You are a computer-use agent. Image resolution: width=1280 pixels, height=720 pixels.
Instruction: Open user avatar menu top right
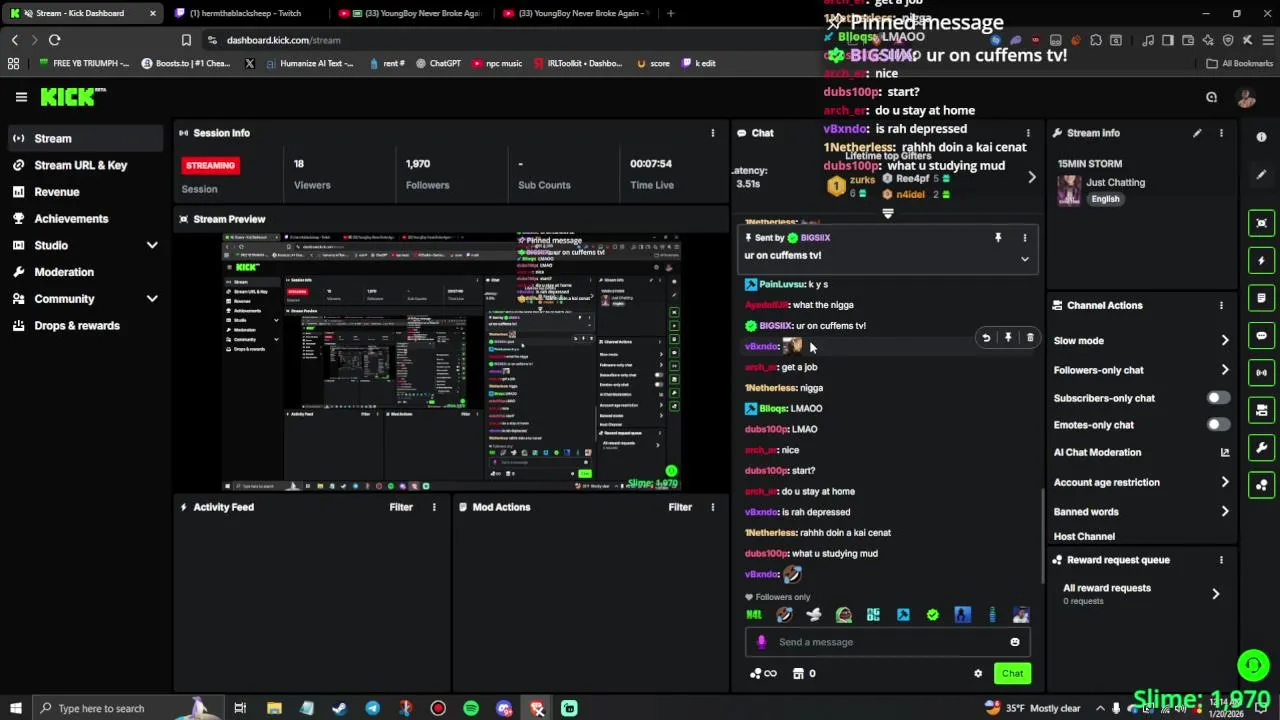coord(1246,97)
